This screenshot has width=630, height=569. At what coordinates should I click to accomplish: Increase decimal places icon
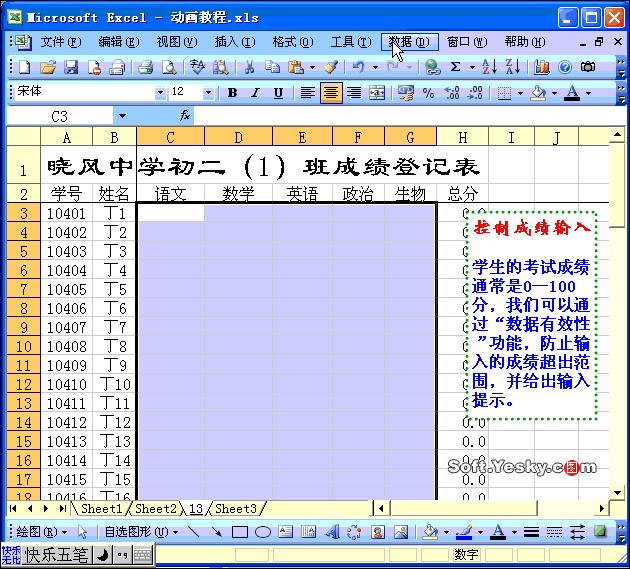pos(452,93)
